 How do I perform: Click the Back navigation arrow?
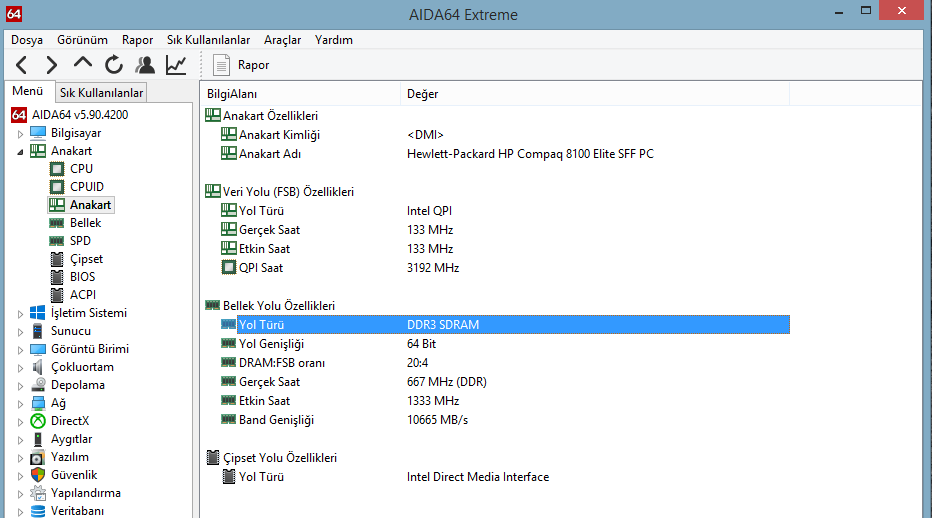tap(23, 65)
